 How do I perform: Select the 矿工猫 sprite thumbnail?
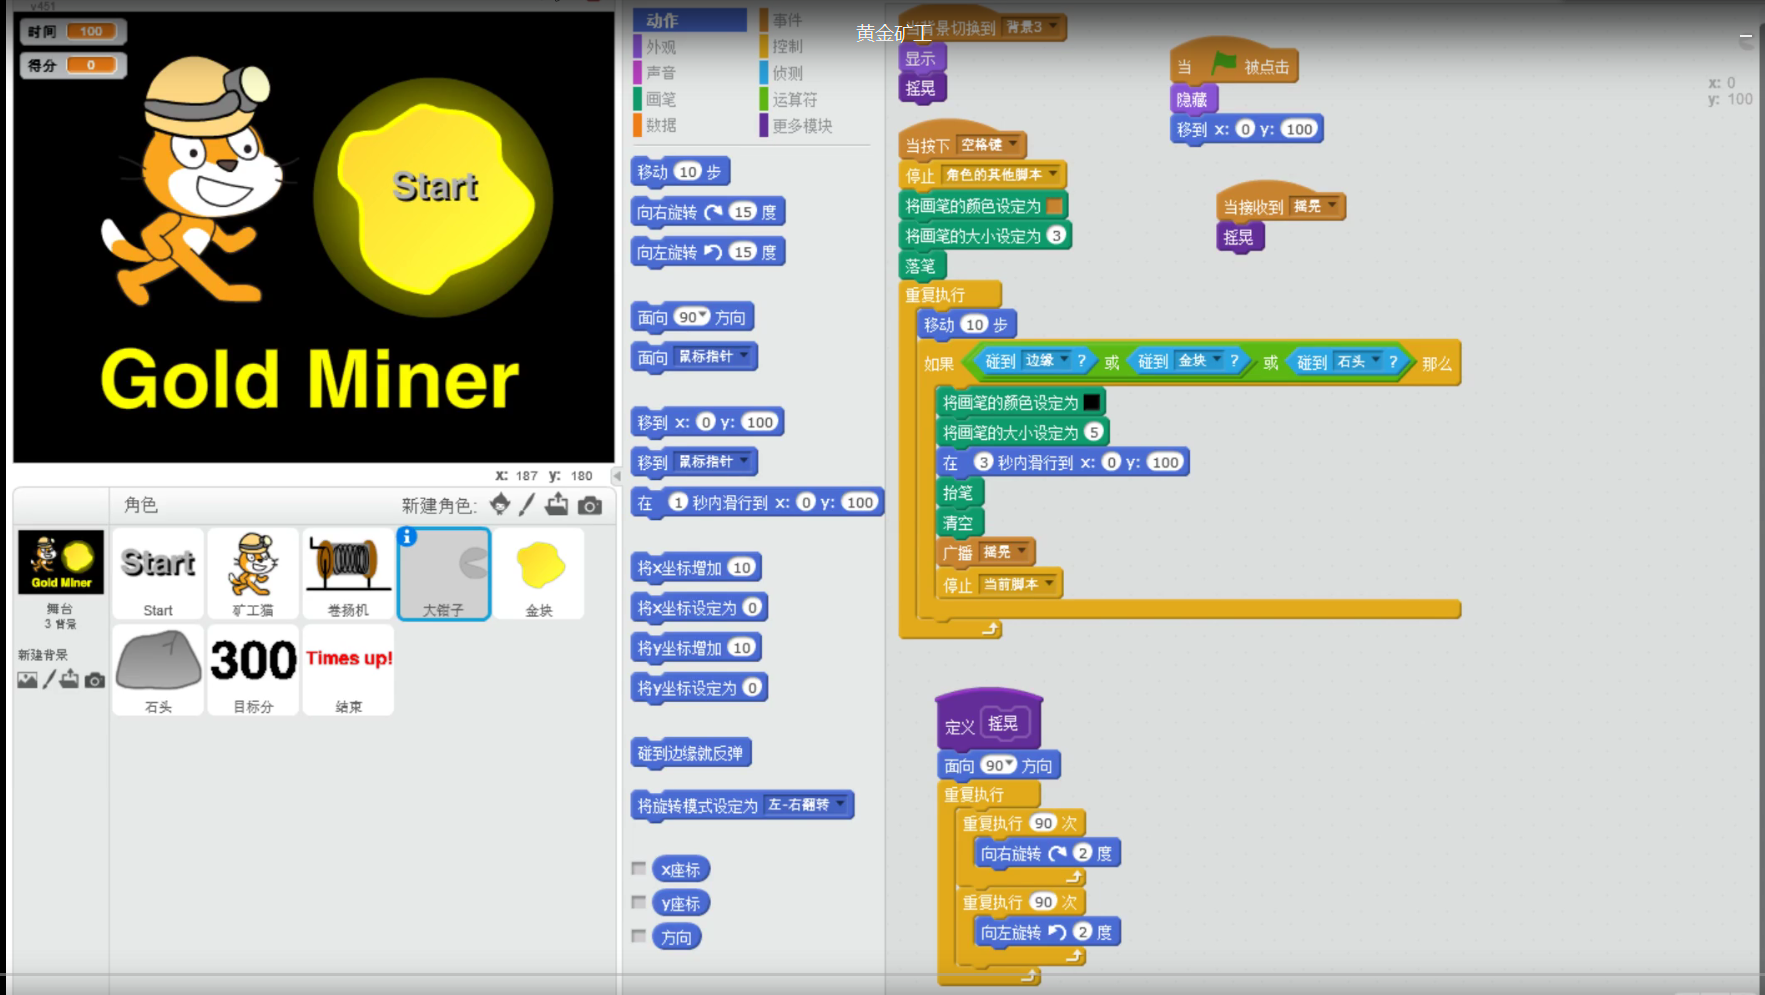pyautogui.click(x=253, y=573)
